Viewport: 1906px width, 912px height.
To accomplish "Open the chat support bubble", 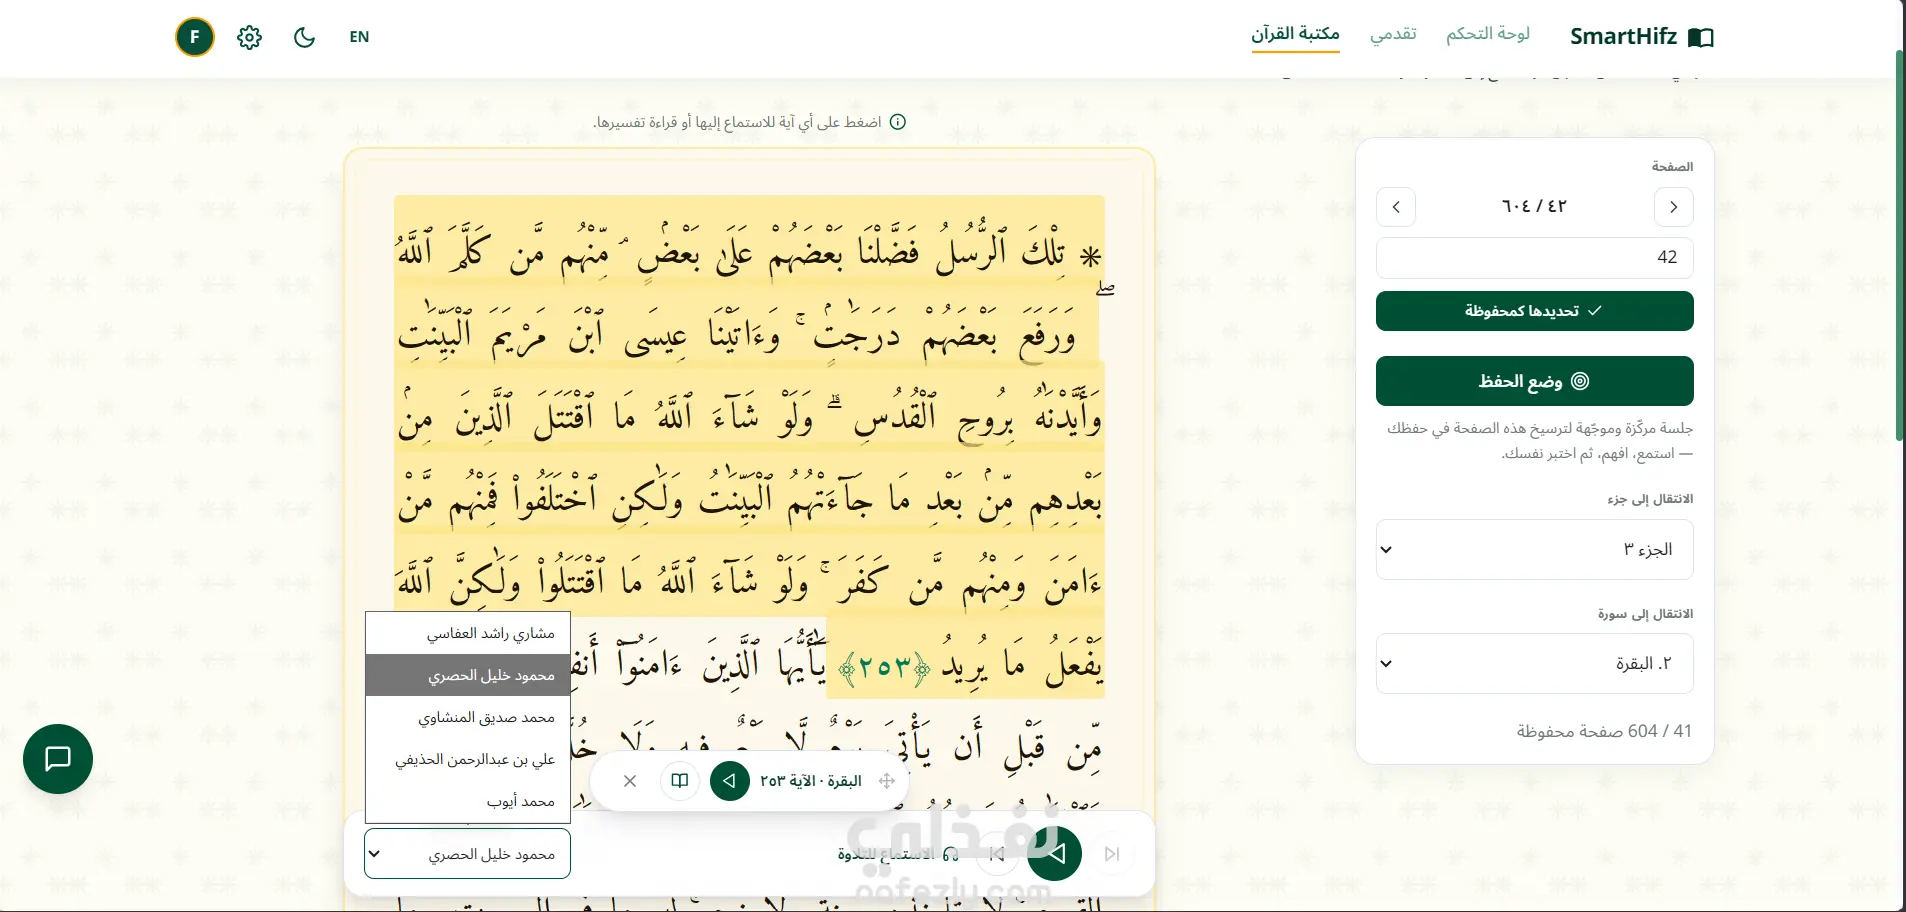I will [58, 759].
